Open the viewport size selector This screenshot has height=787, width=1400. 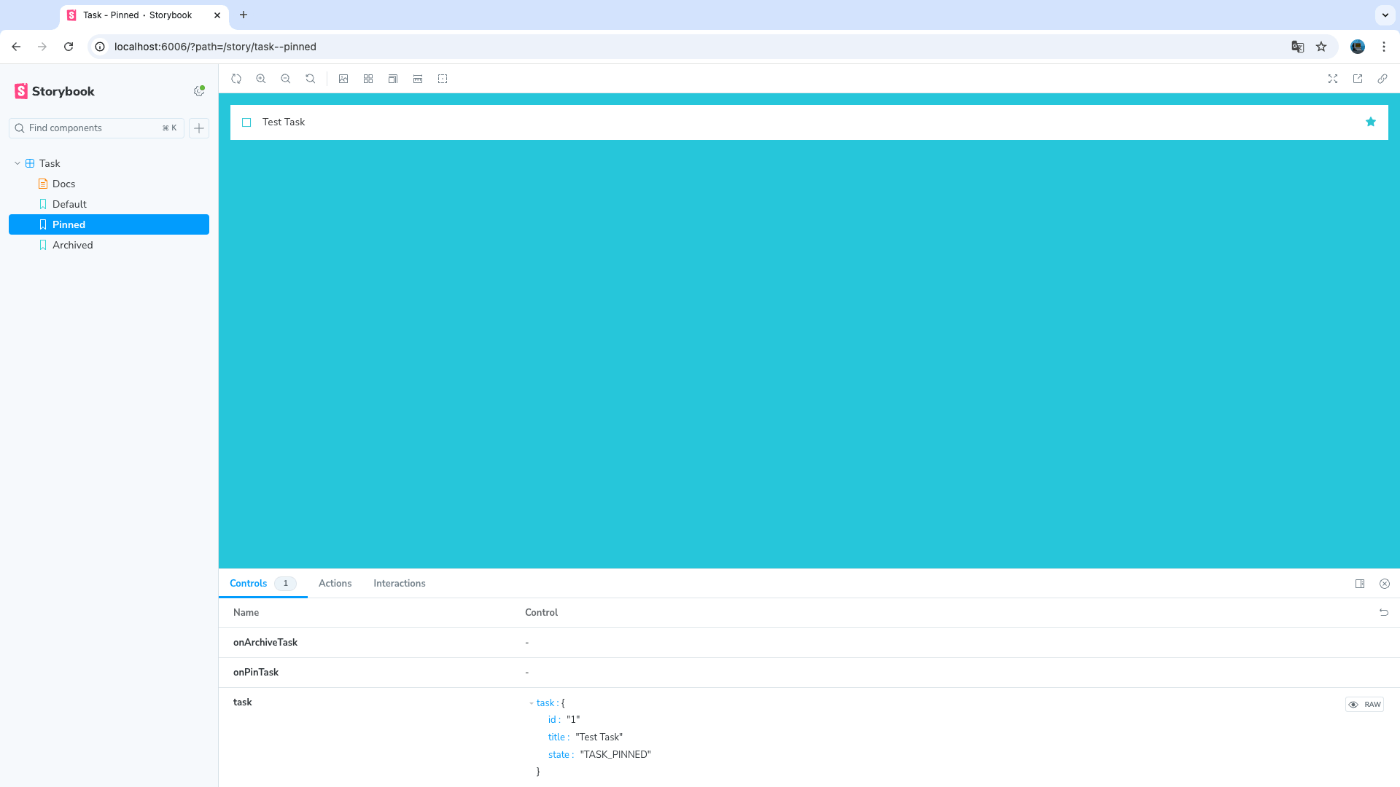click(x=393, y=78)
